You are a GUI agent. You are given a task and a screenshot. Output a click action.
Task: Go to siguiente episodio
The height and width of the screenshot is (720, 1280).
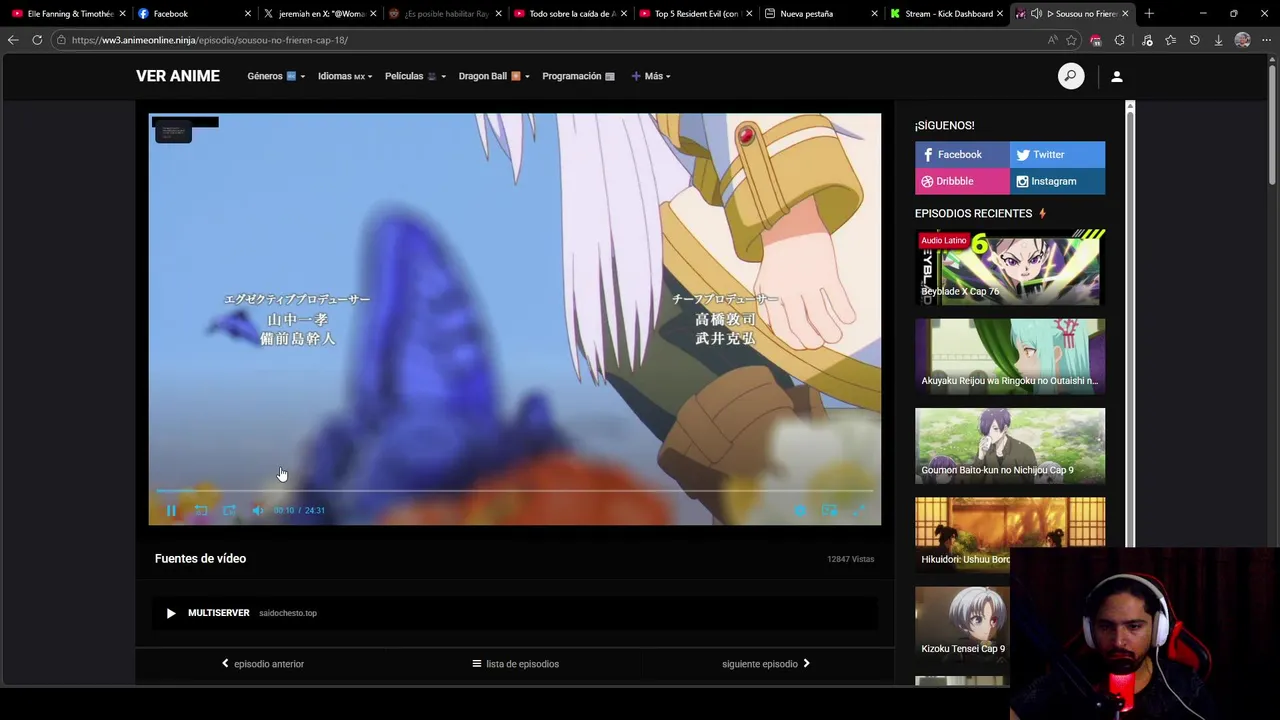point(766,664)
